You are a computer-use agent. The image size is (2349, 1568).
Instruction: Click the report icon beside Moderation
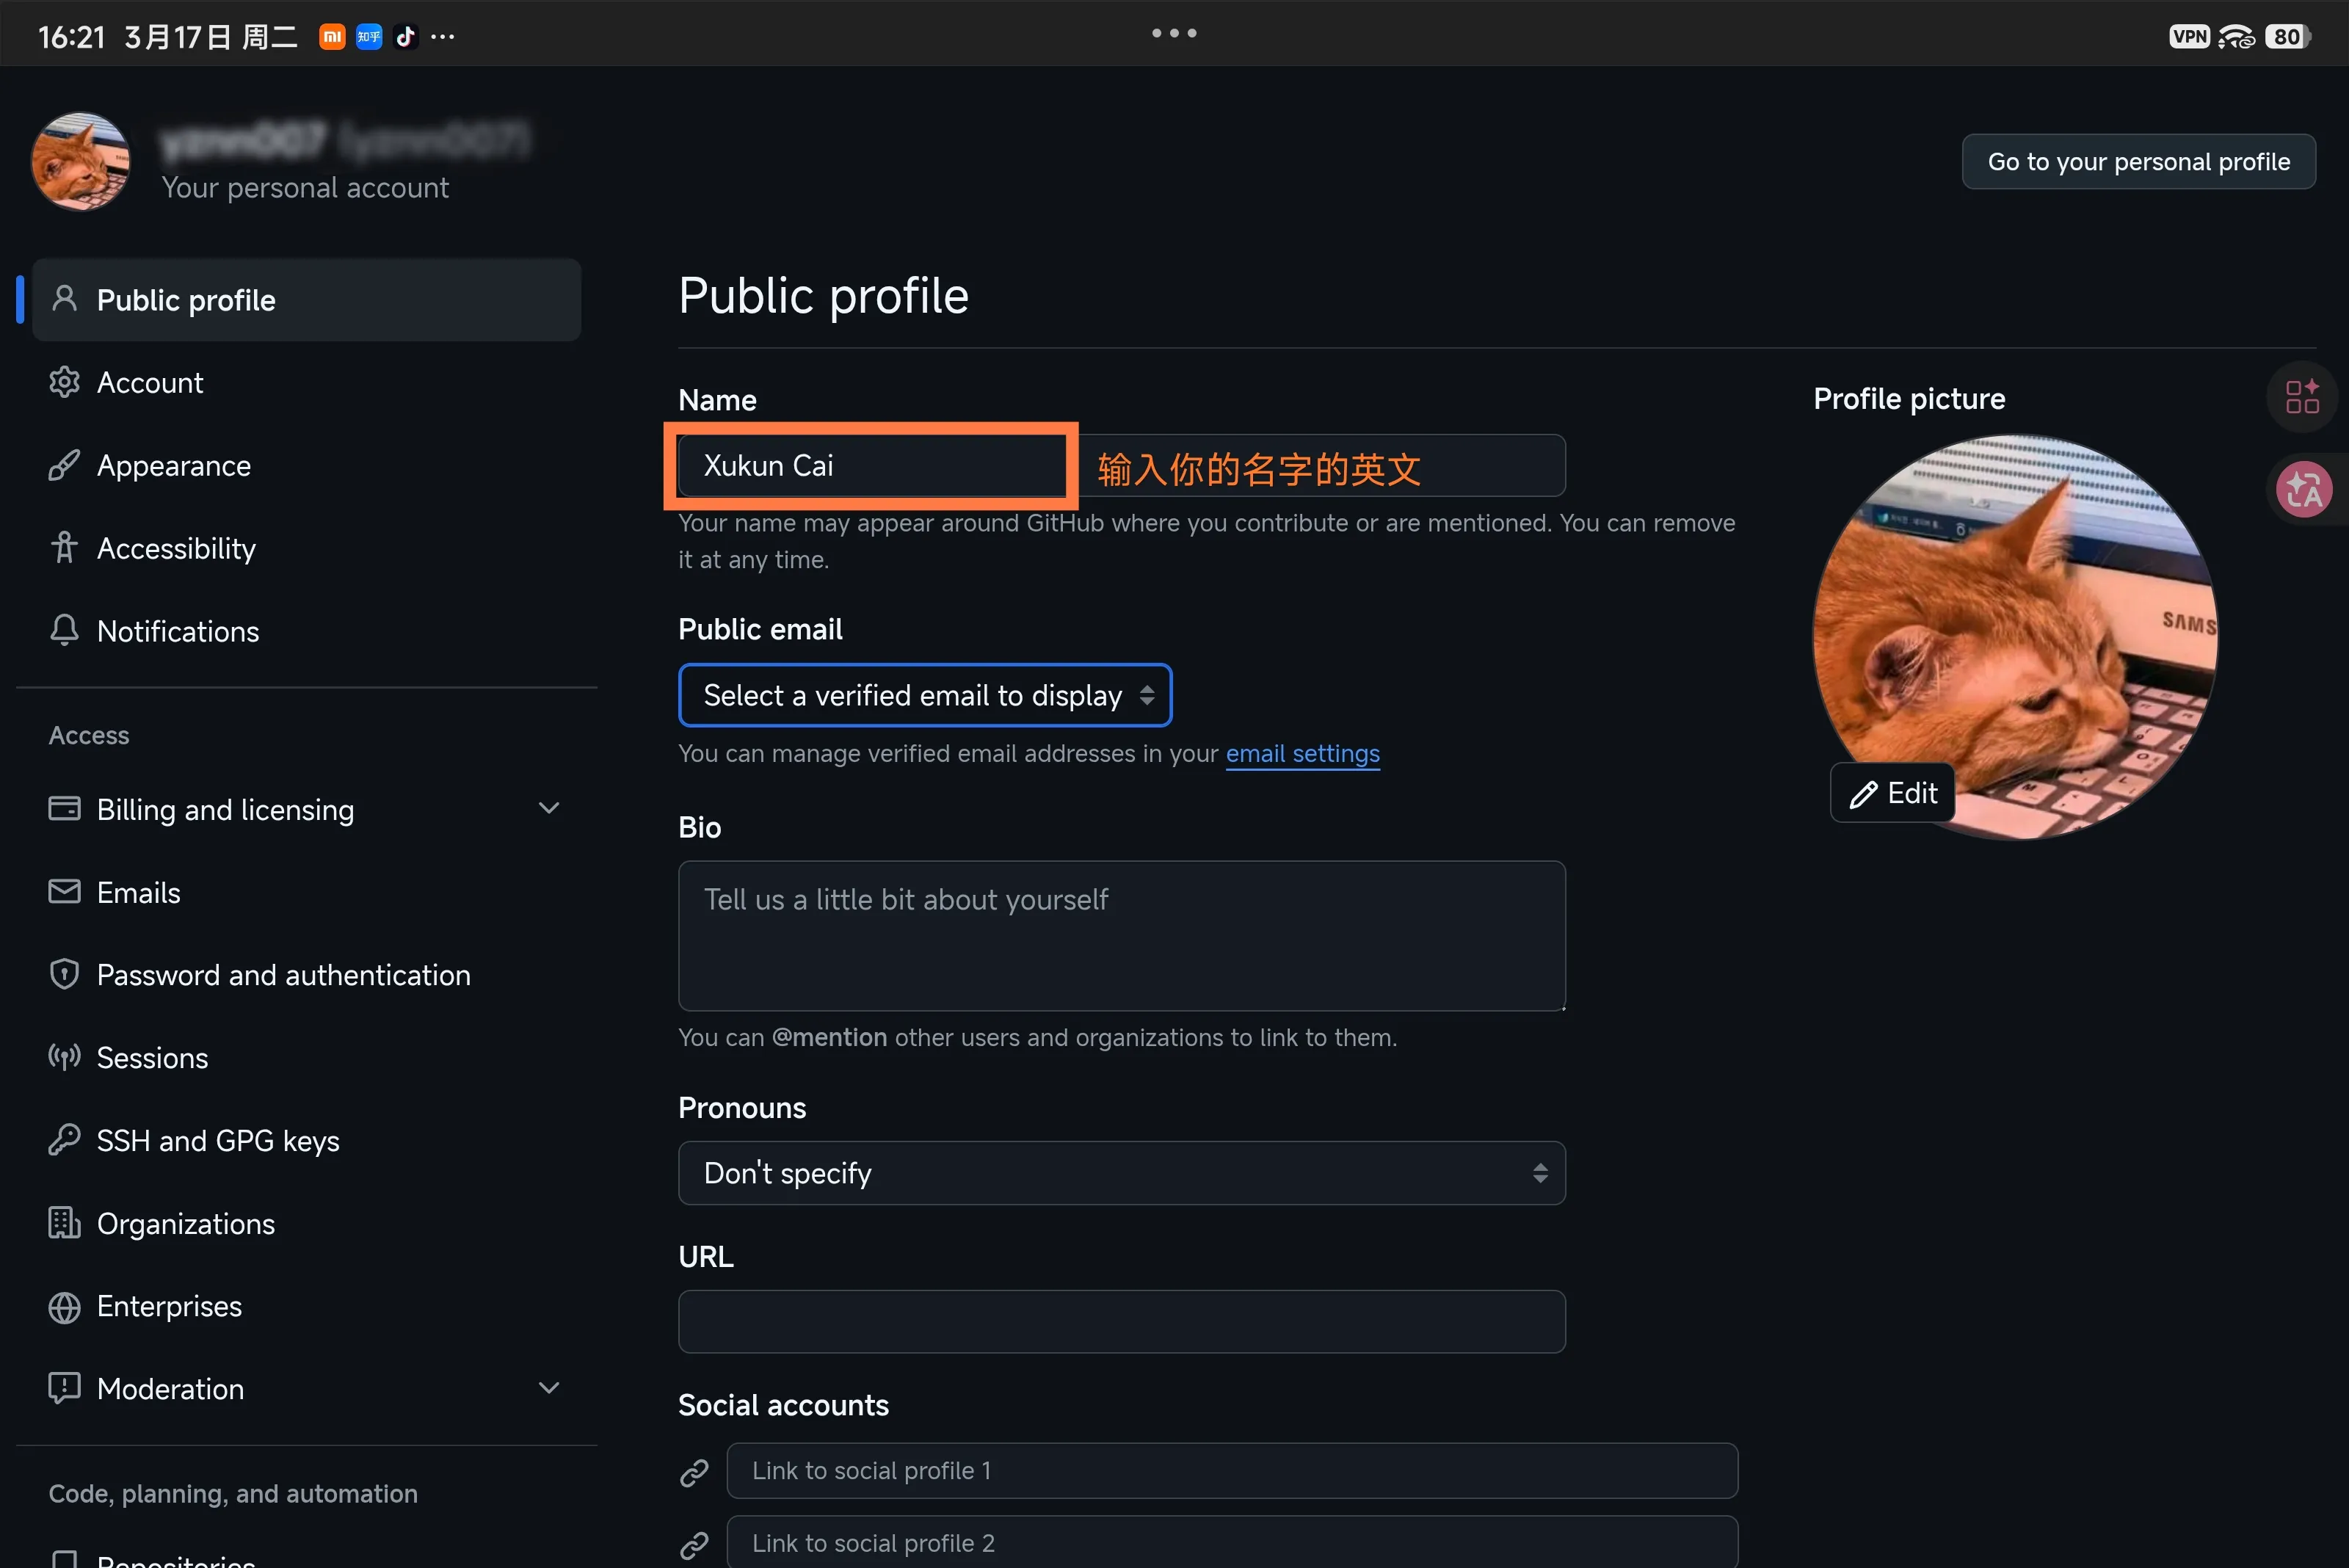click(x=64, y=1389)
